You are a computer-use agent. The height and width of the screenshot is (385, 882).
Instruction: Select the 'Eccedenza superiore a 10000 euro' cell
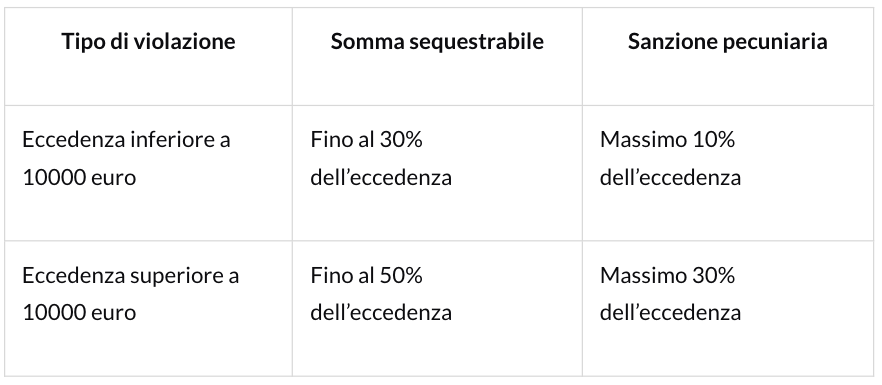click(x=148, y=308)
